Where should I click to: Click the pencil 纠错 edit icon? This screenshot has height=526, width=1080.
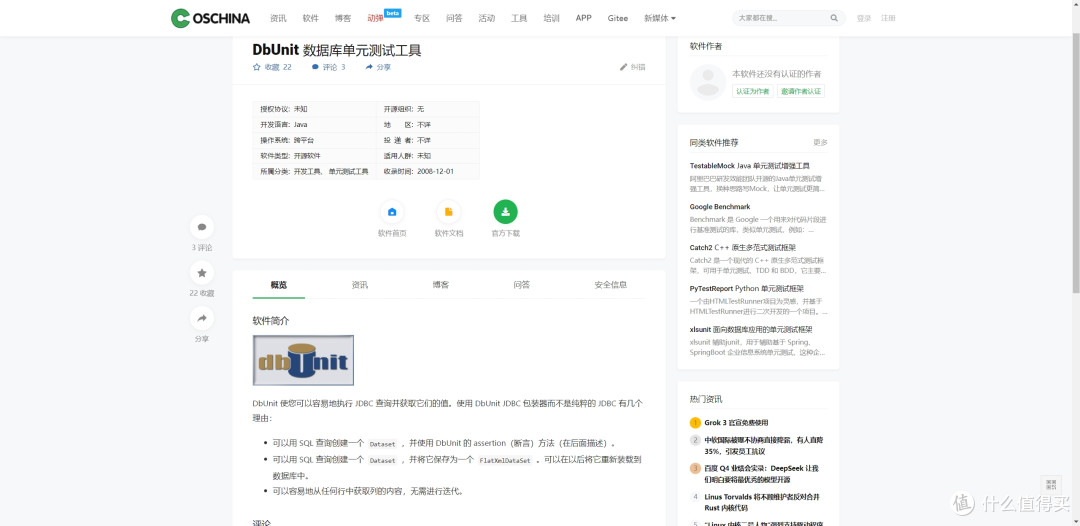623,67
